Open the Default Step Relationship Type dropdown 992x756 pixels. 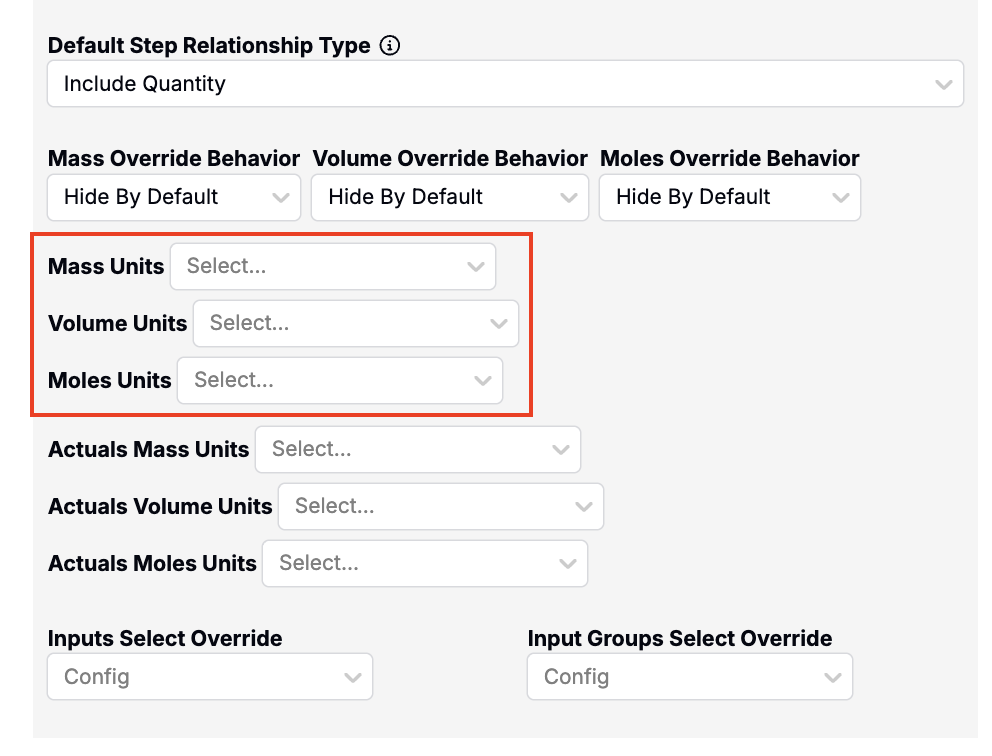coord(504,84)
